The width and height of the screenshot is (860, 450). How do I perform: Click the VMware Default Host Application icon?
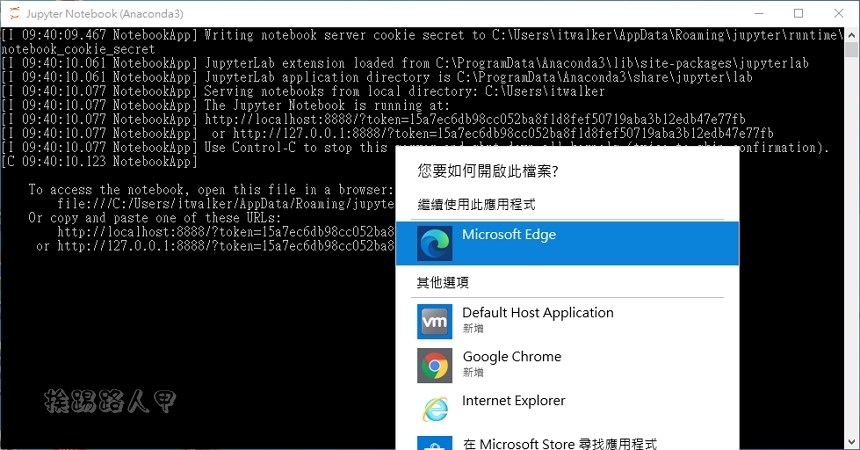click(x=434, y=321)
